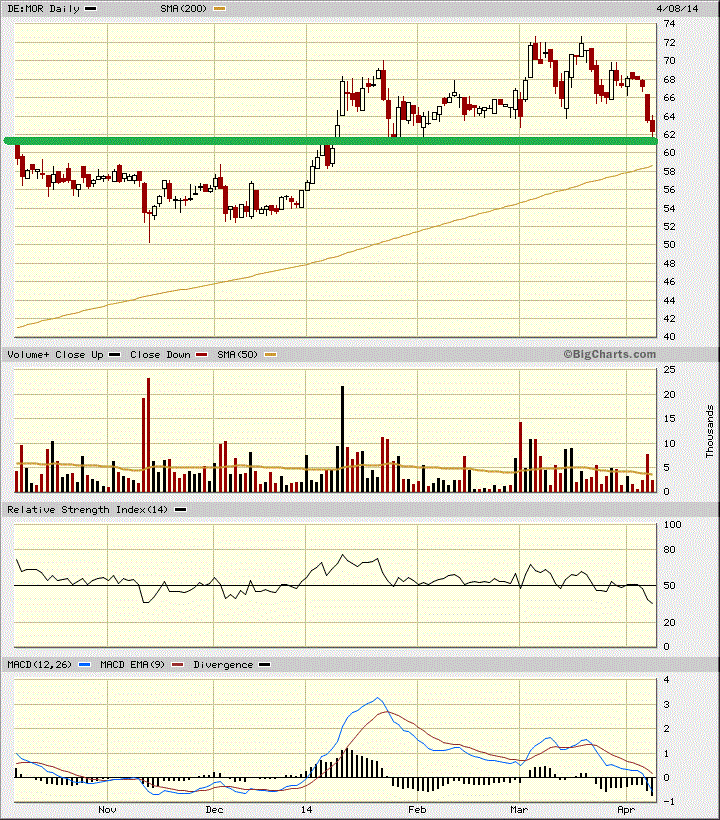Click the 40 price axis value
The image size is (720, 820).
[x=669, y=337]
